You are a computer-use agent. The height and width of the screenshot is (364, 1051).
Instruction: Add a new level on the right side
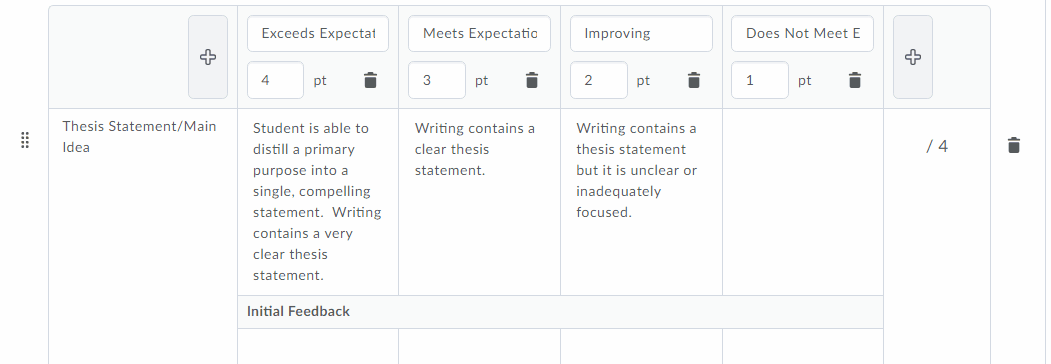click(x=913, y=57)
